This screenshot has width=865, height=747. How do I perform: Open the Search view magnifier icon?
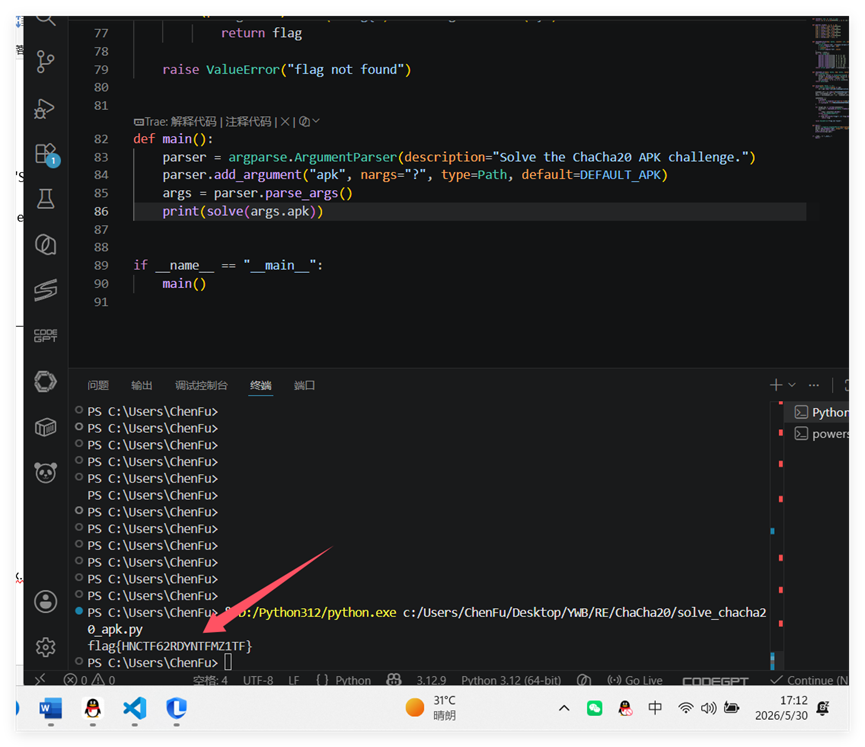click(45, 20)
